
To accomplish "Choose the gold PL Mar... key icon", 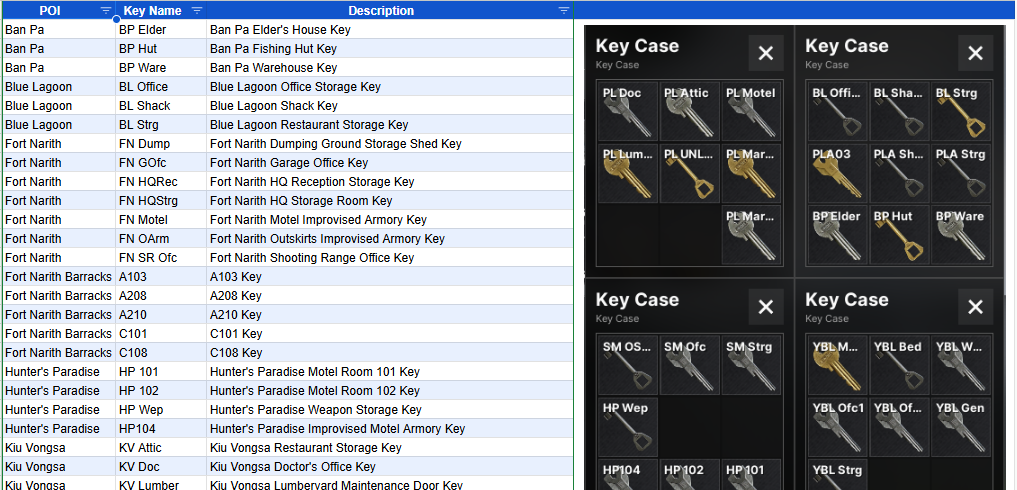I will point(752,173).
